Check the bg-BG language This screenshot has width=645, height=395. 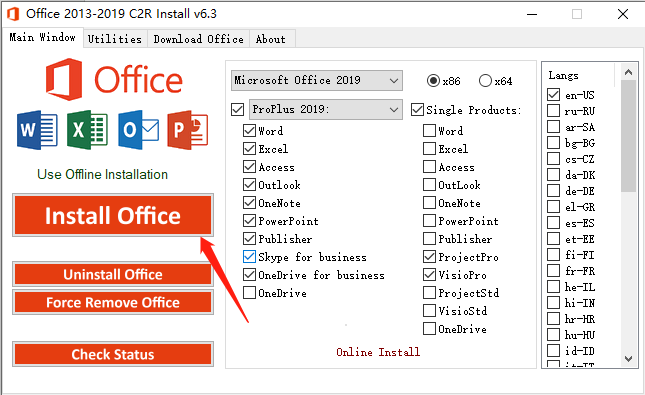pos(554,143)
